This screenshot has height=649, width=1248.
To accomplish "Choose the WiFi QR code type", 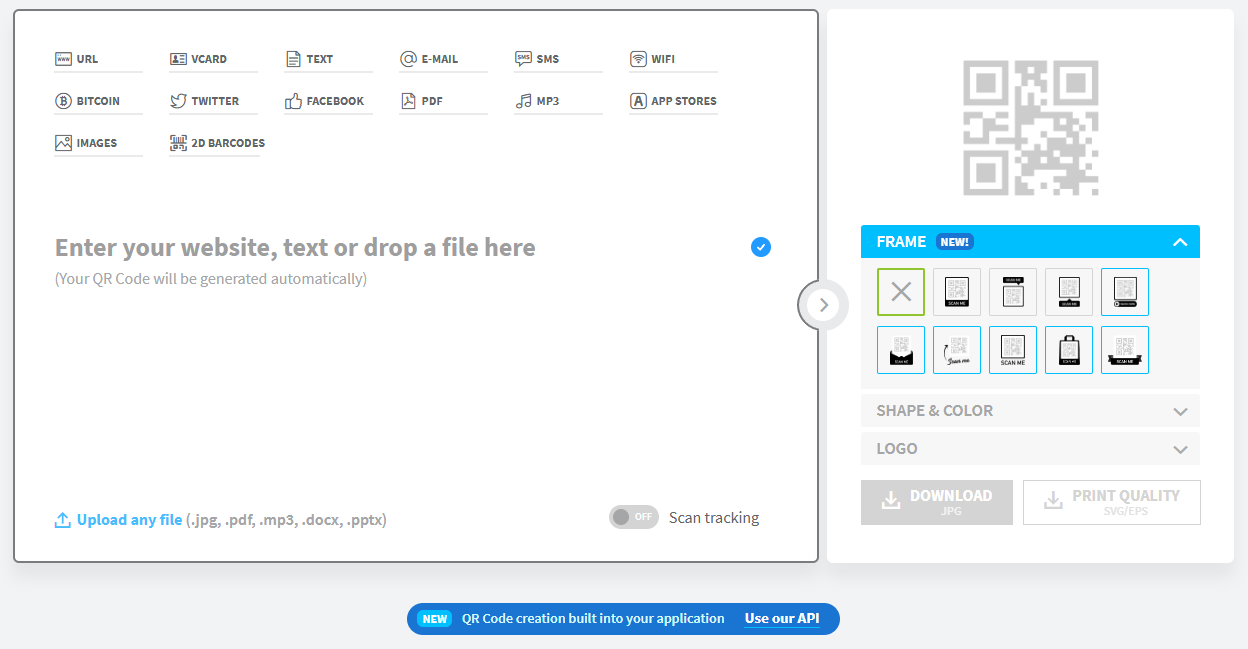I will [x=652, y=59].
